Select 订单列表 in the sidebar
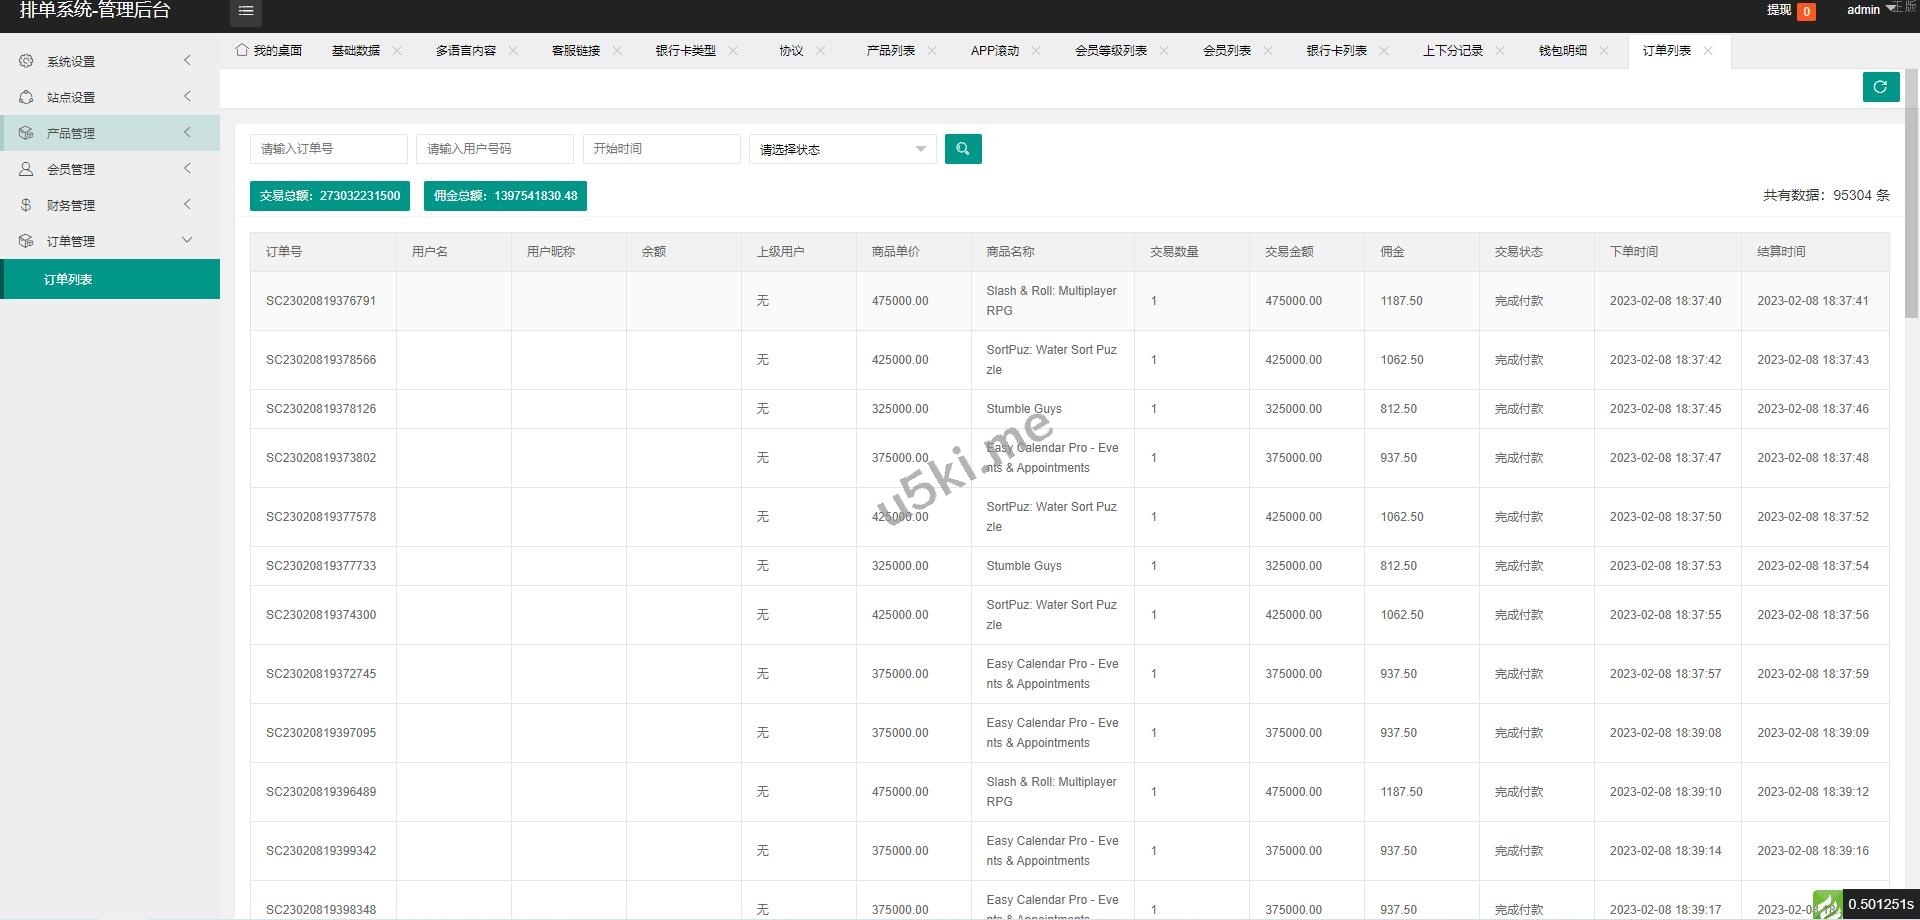Screen dimensions: 1920x920 tap(68, 279)
